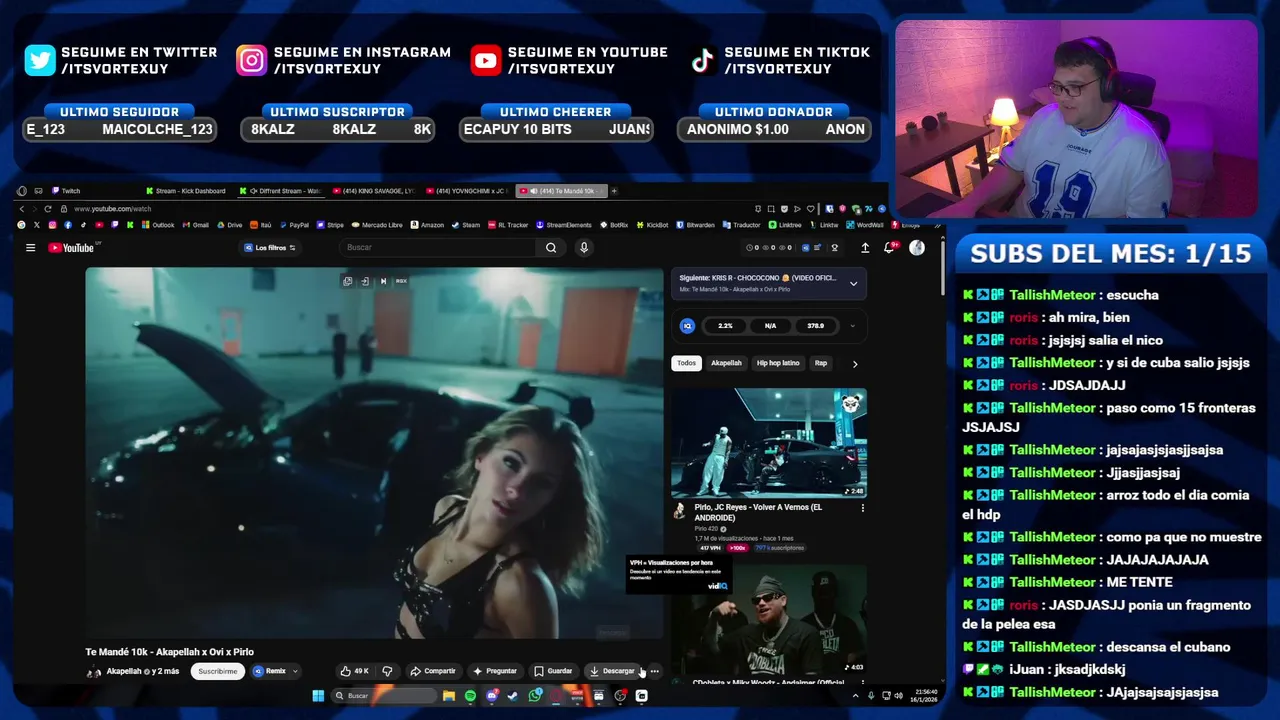Open the taskbar clock showing 21:56:40
This screenshot has width=1280, height=720.
click(x=926, y=696)
